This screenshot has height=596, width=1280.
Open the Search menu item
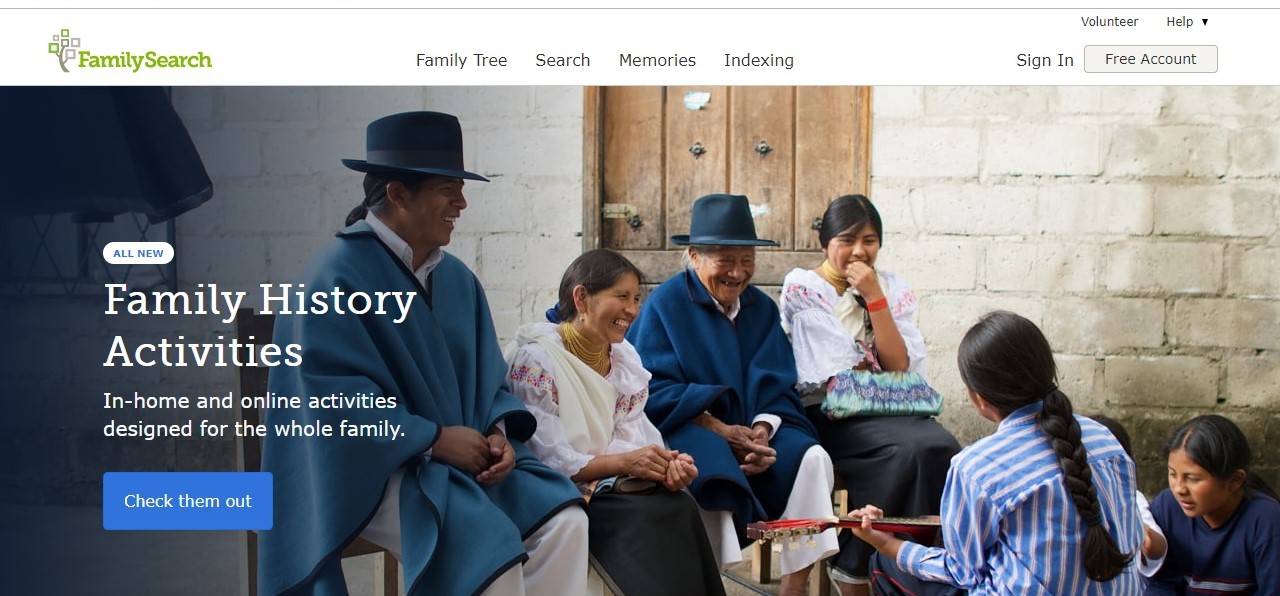[563, 60]
